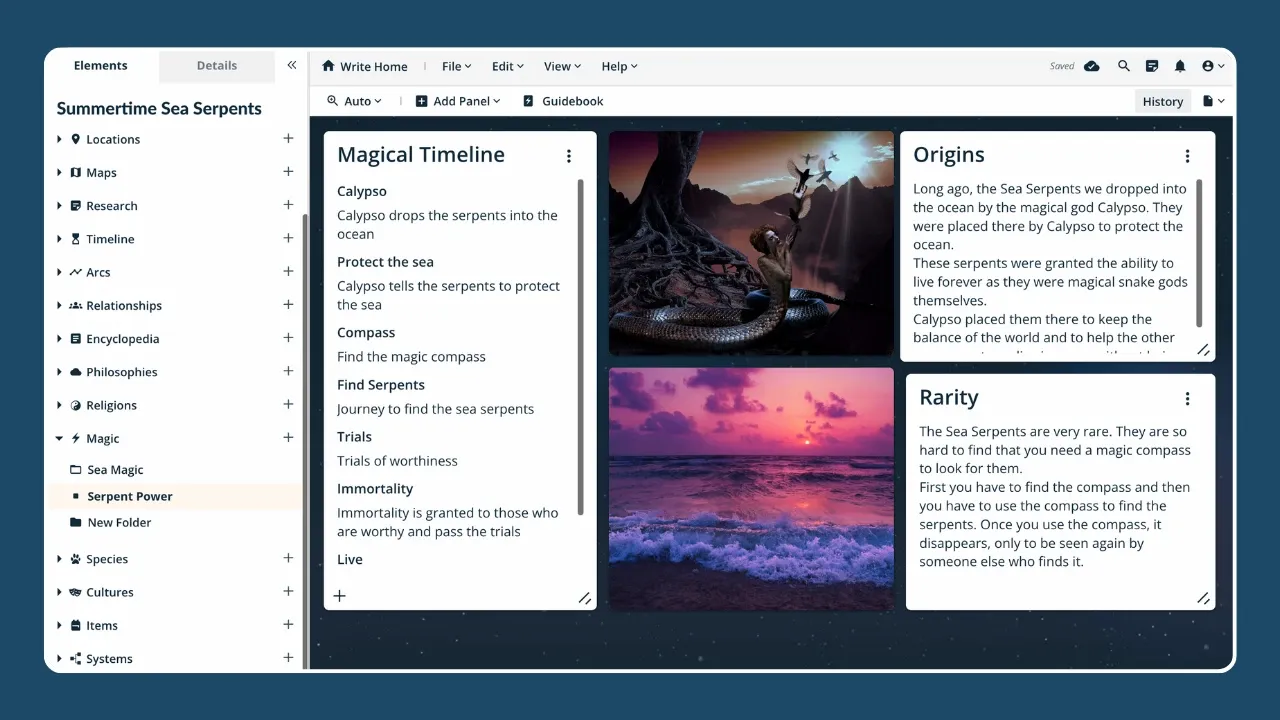Add a new entry to the Magical Timeline
The image size is (1280, 720).
tap(340, 595)
